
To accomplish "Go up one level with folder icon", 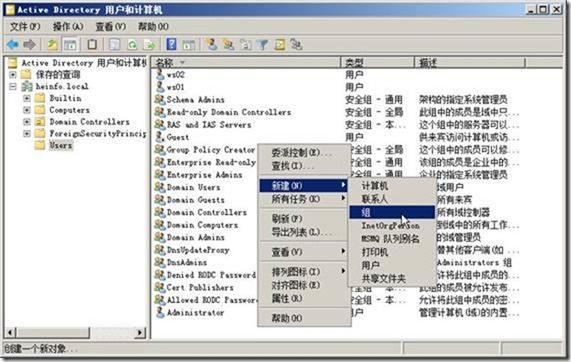I will pyautogui.click(x=52, y=44).
